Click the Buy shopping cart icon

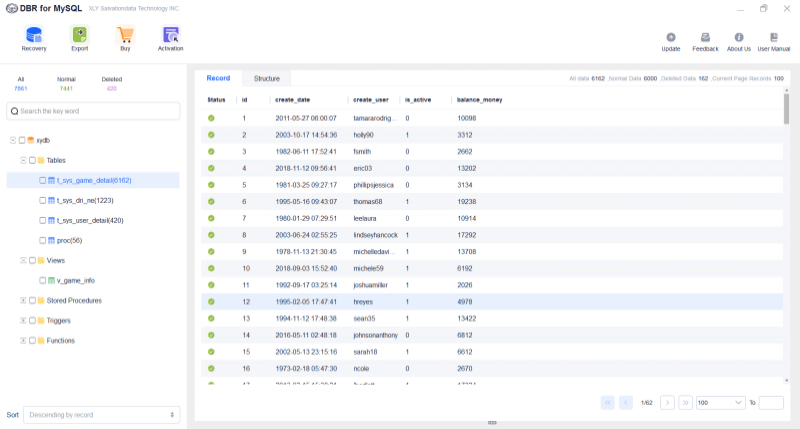125,36
